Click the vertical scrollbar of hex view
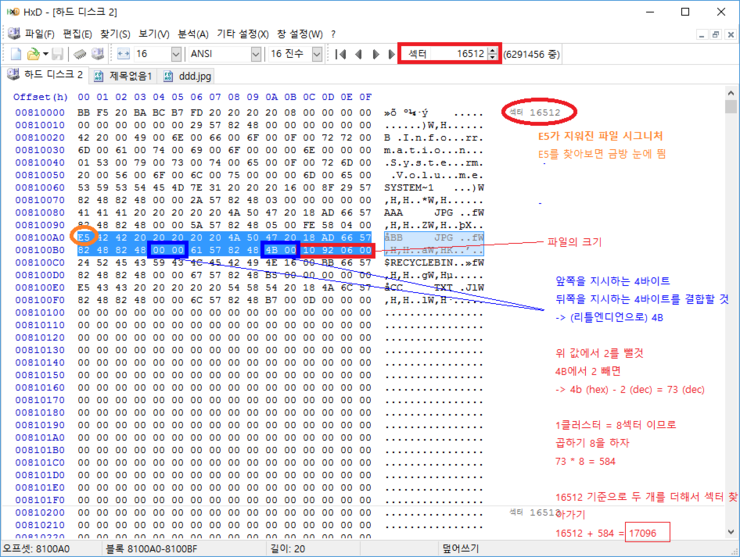 click(731, 300)
